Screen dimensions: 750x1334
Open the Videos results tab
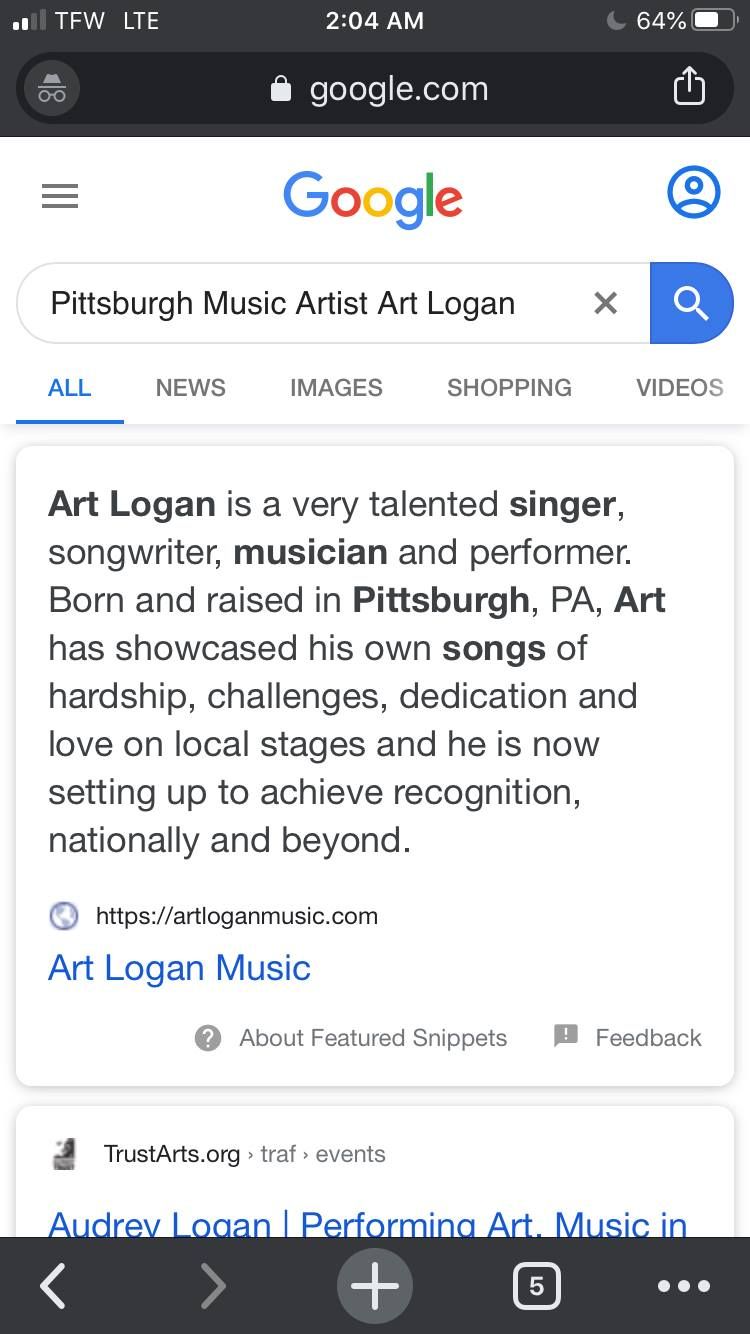click(679, 388)
